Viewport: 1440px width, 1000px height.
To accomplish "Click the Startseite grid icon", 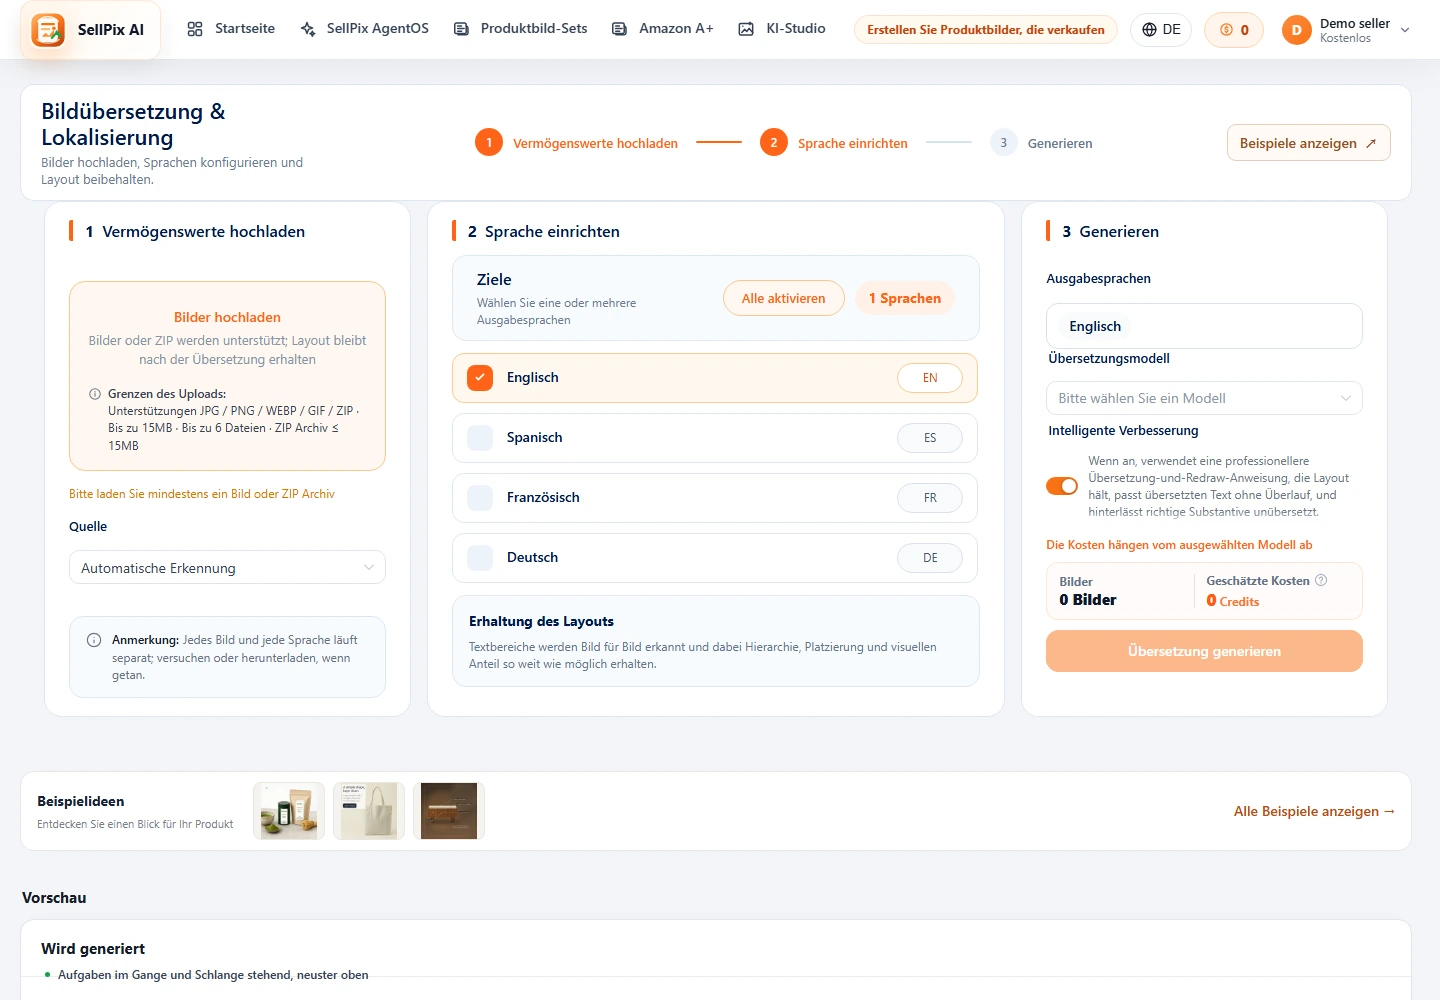I will pyautogui.click(x=195, y=29).
